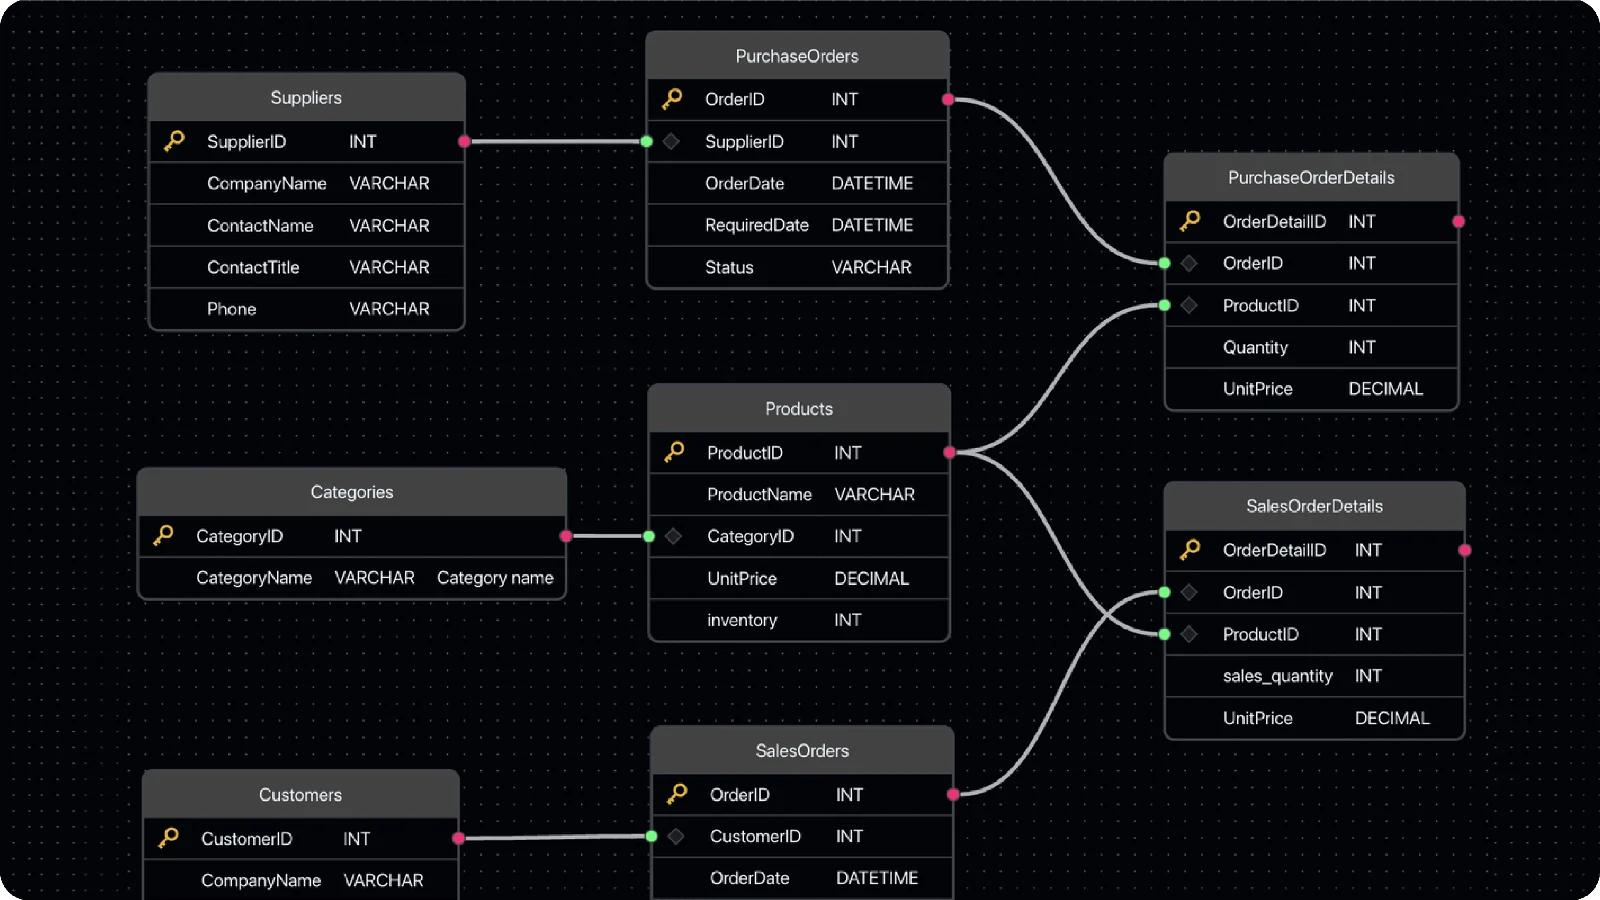Select the red connector dot on Products ProductID
This screenshot has width=1600, height=900.
click(x=949, y=452)
